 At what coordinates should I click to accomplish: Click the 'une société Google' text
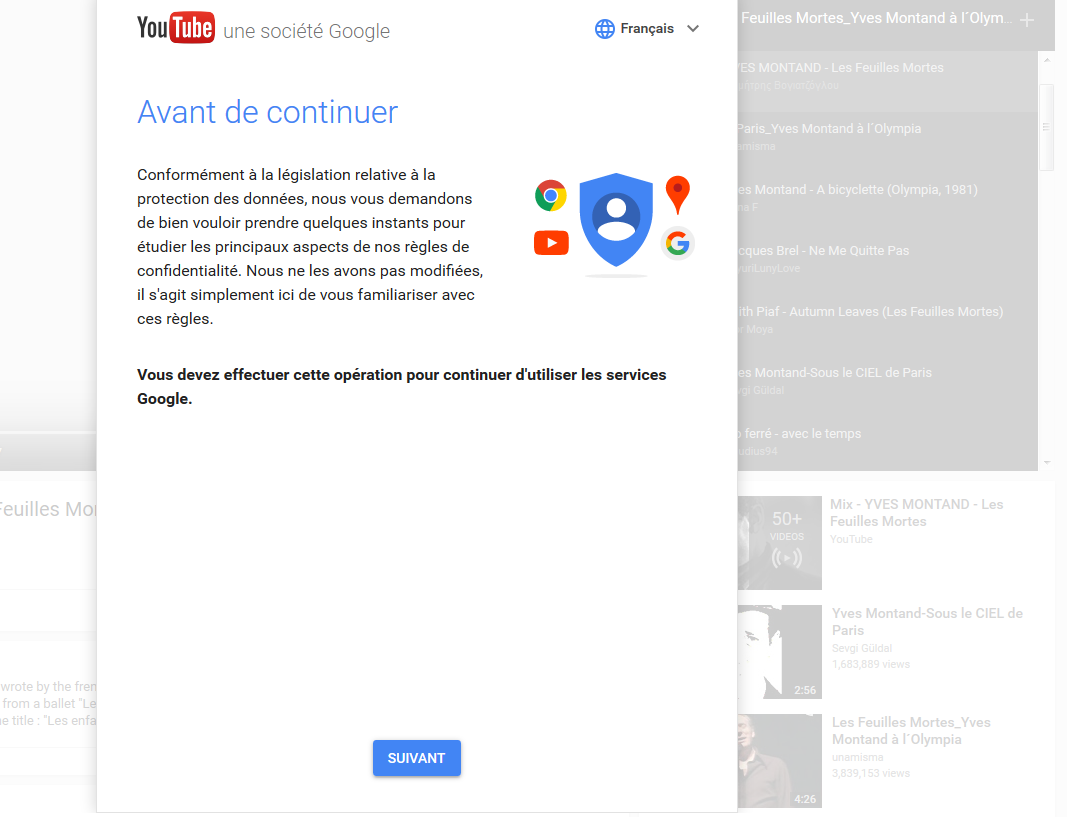306,31
